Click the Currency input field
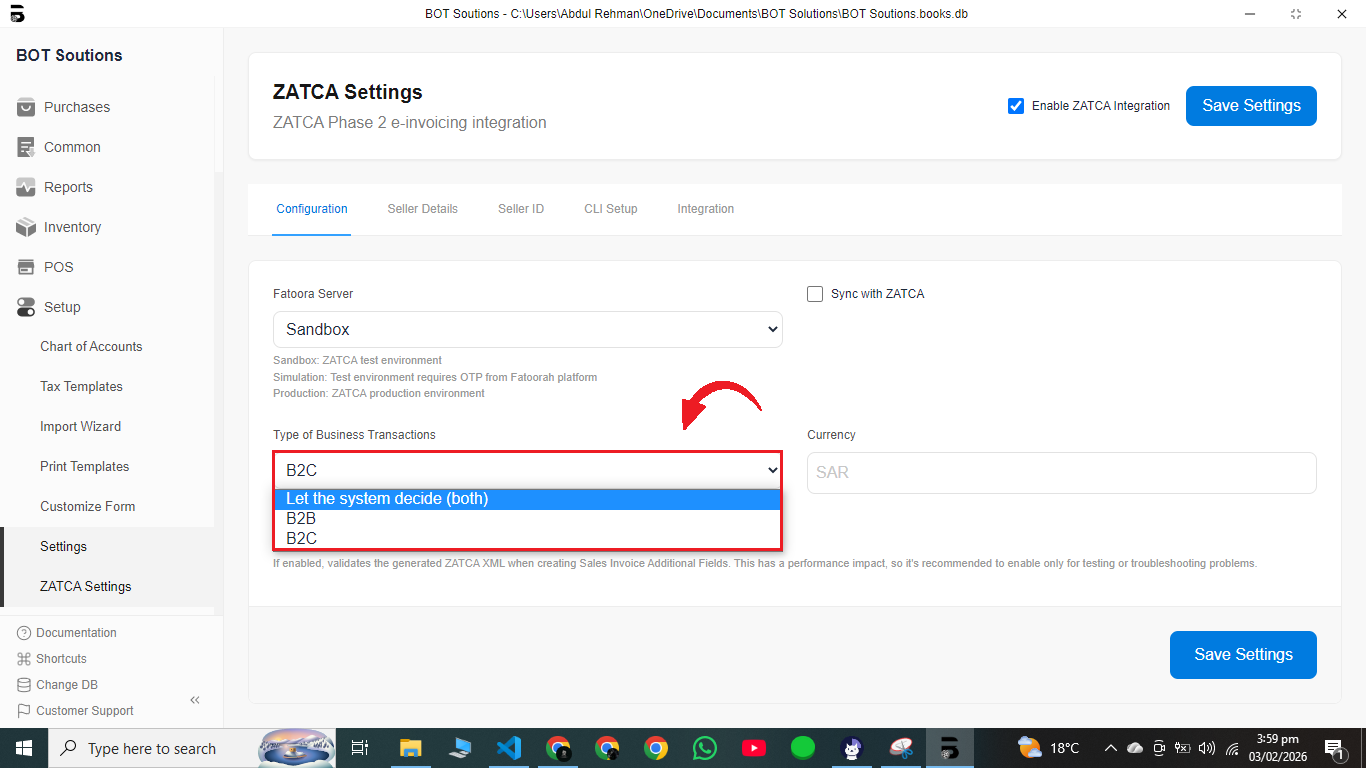This screenshot has width=1366, height=768. point(1061,472)
